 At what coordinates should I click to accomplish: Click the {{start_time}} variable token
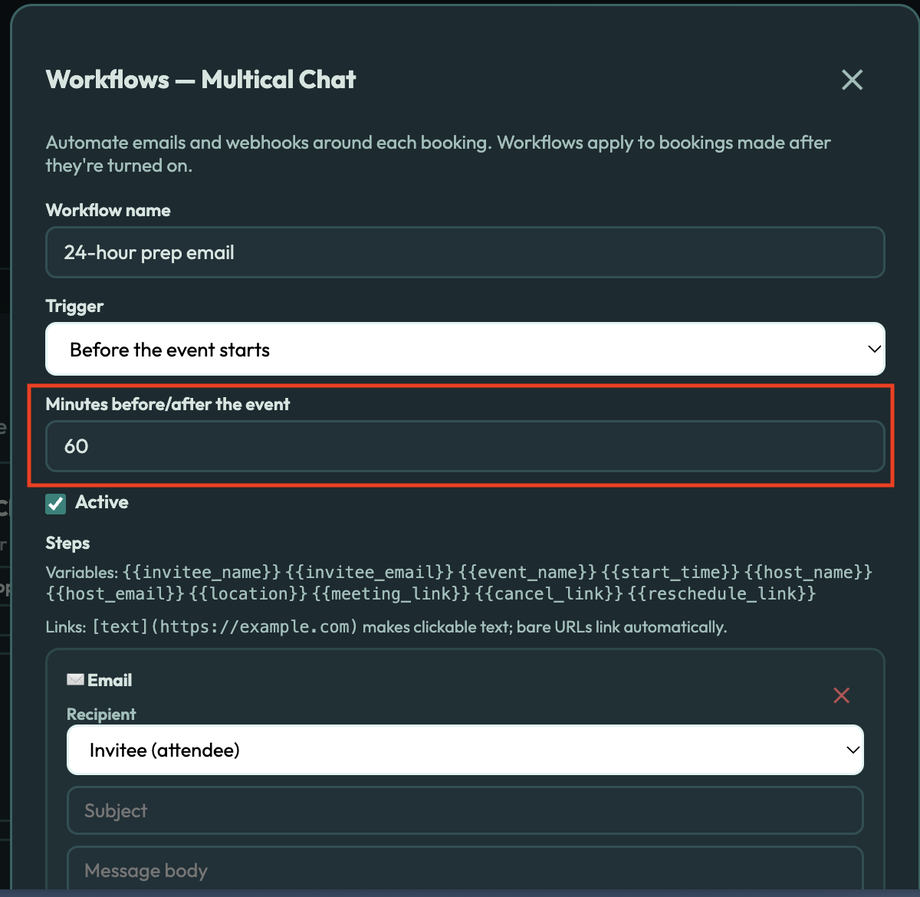point(671,572)
